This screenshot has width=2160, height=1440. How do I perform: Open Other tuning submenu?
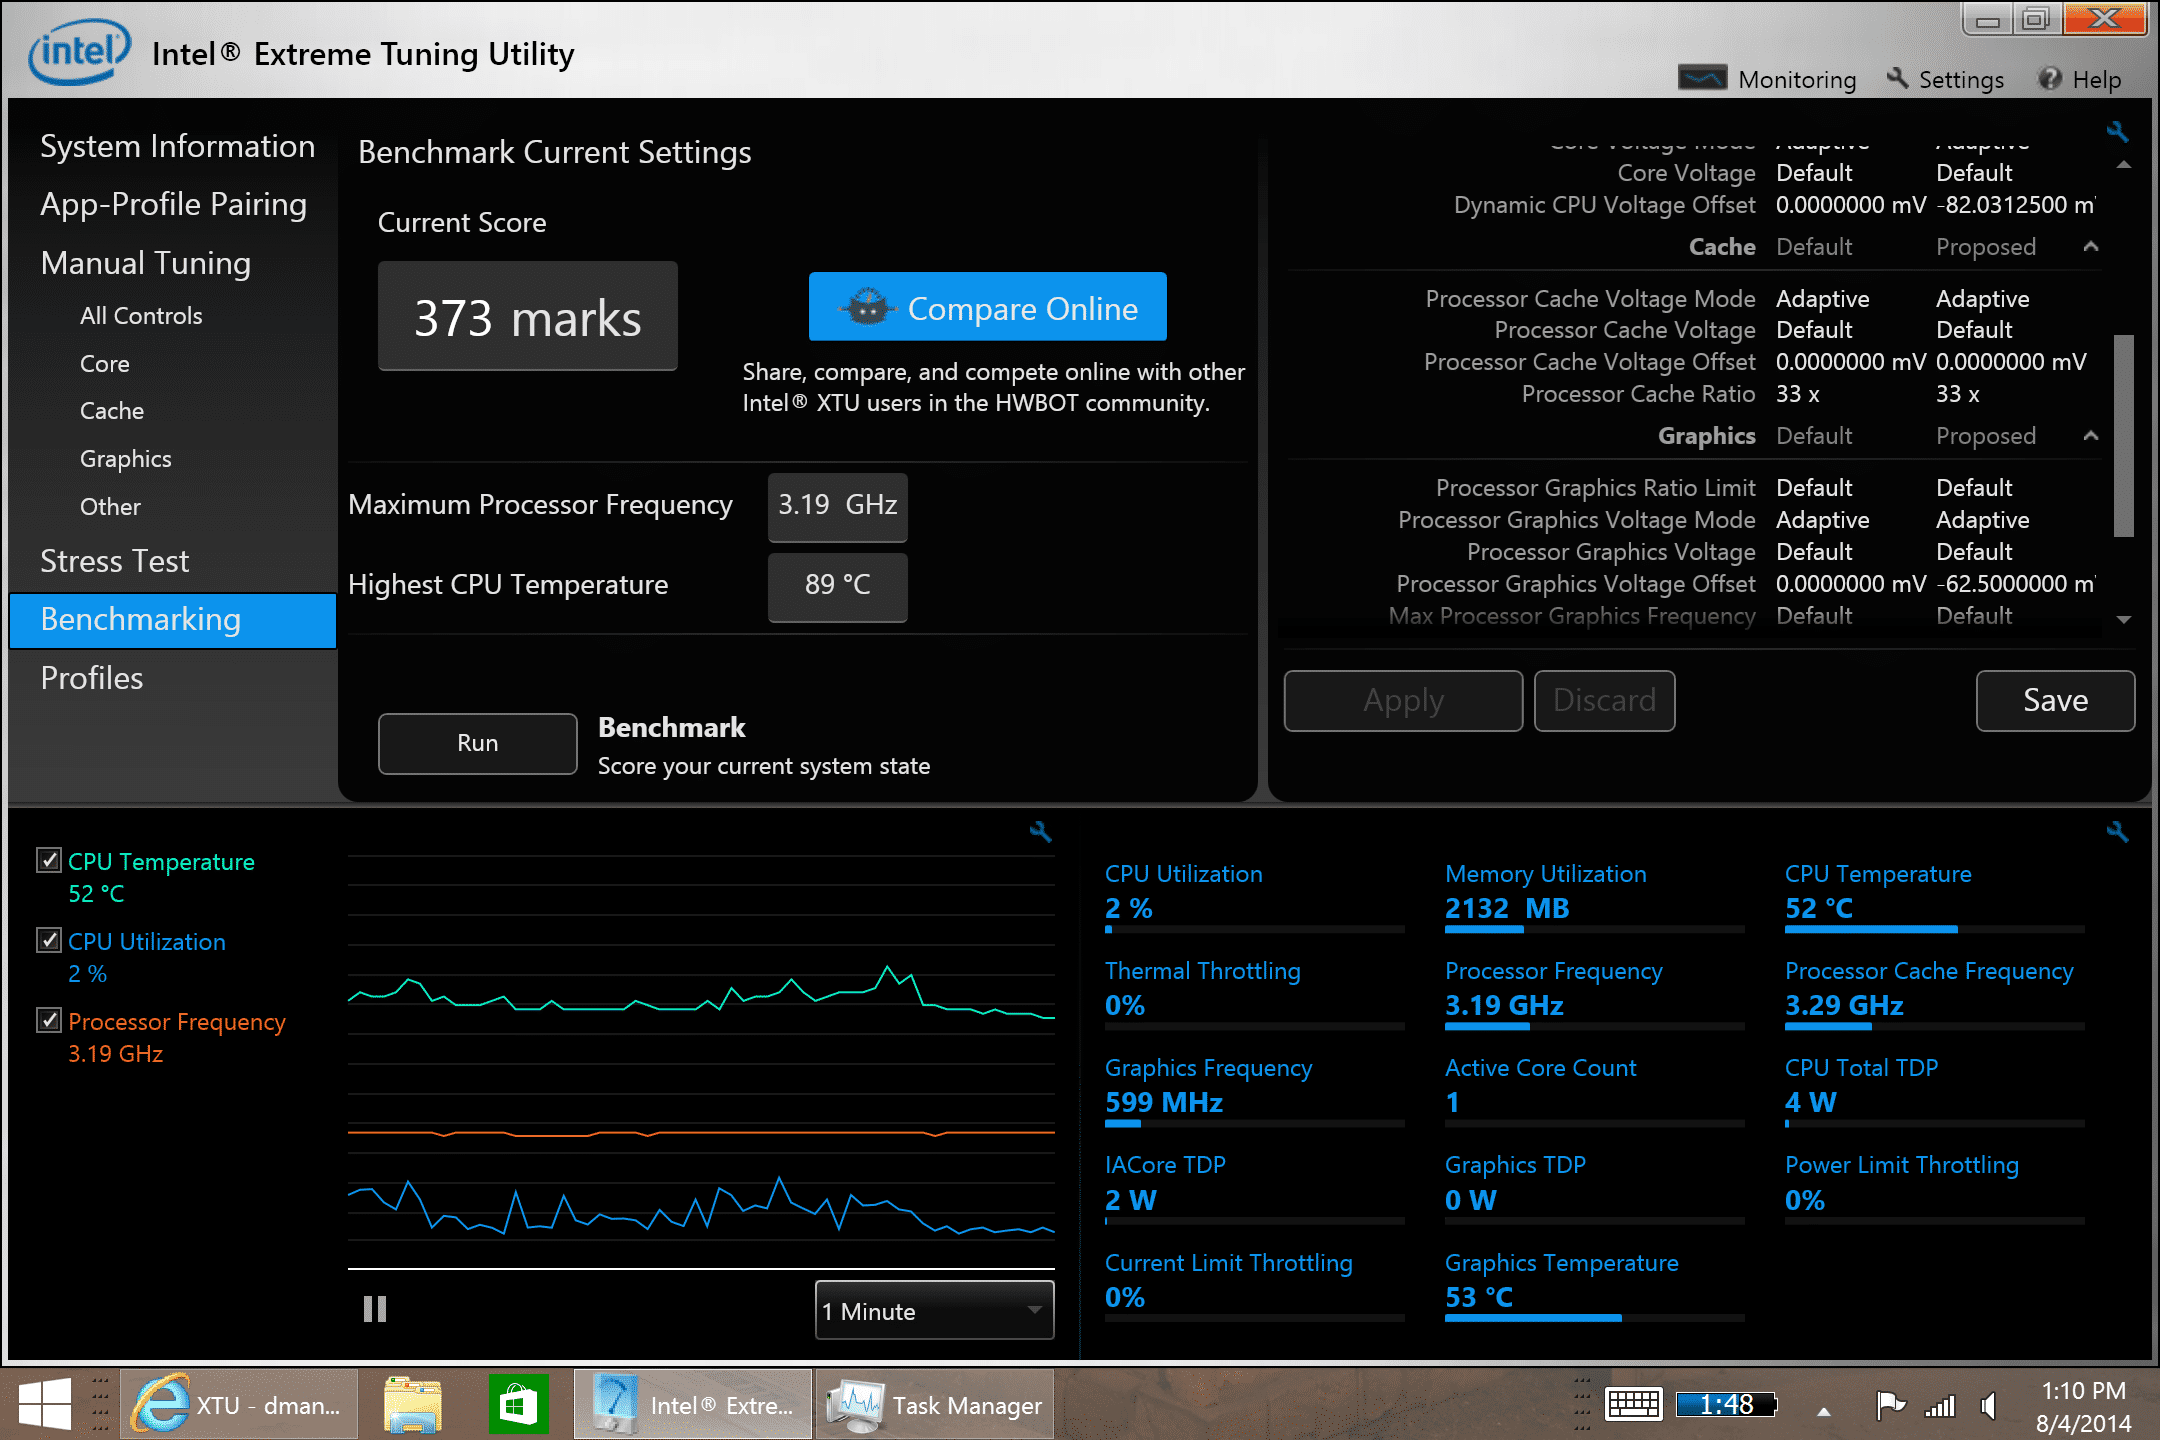[x=110, y=507]
